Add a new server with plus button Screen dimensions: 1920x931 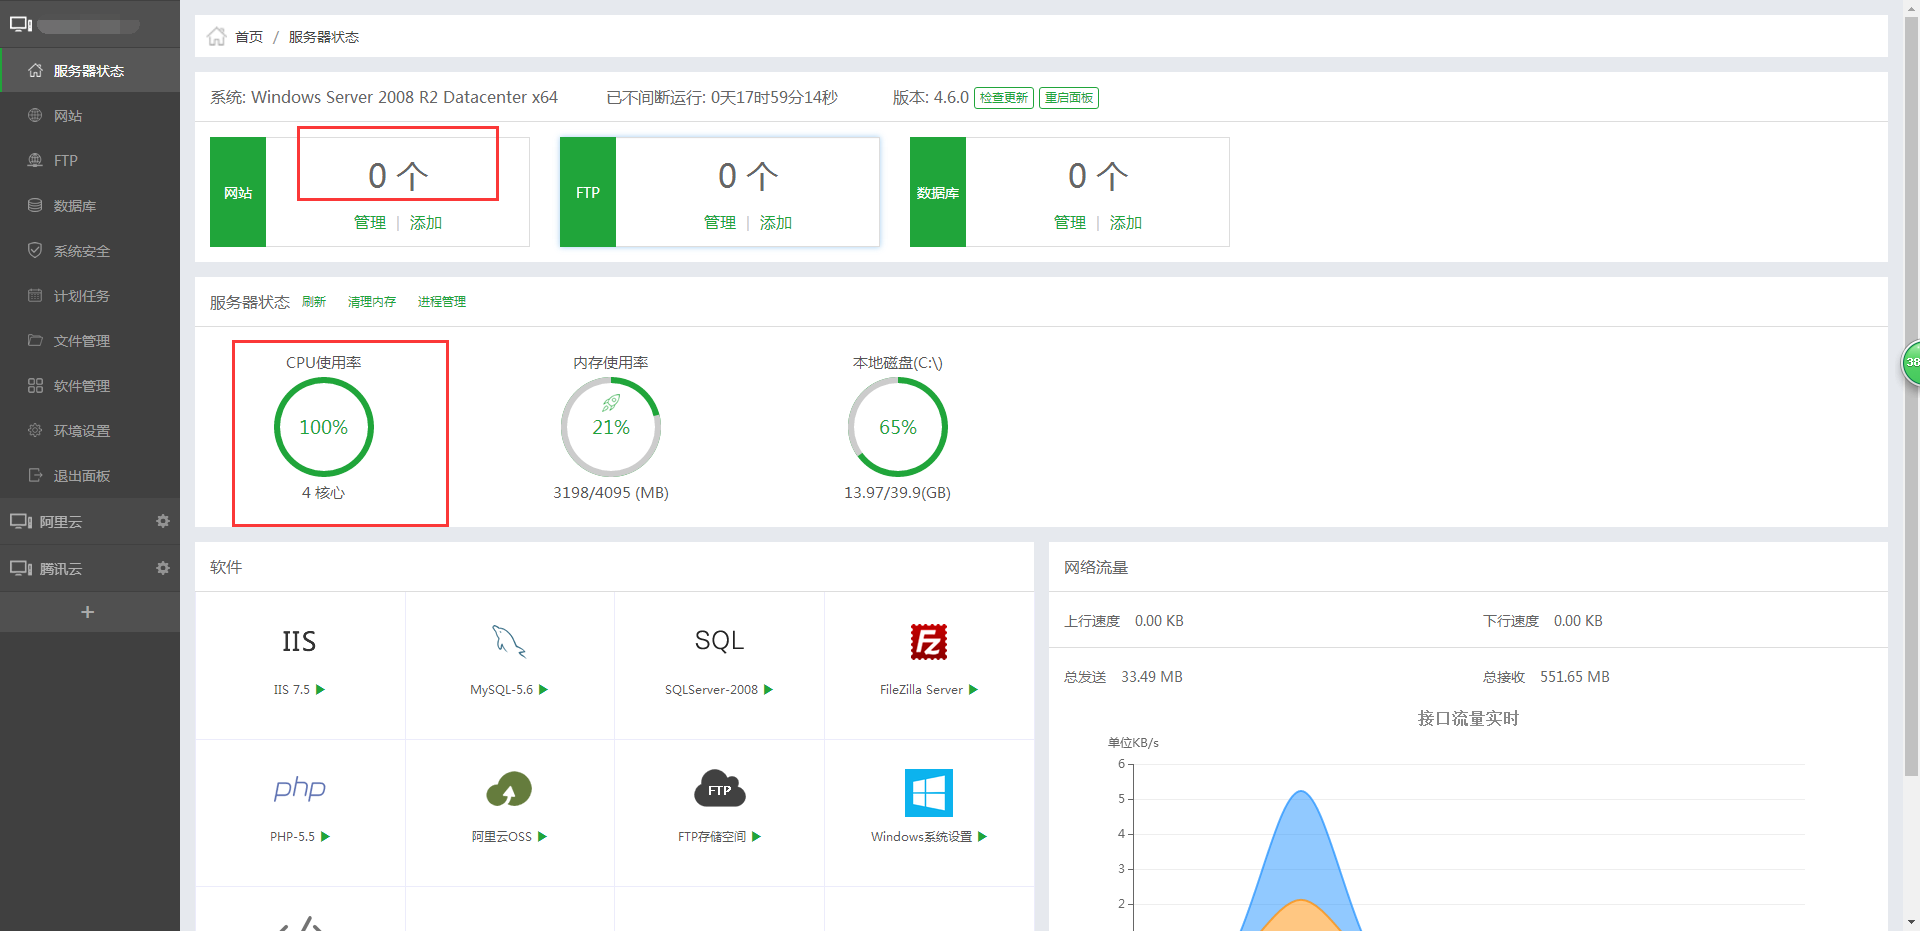(x=88, y=612)
